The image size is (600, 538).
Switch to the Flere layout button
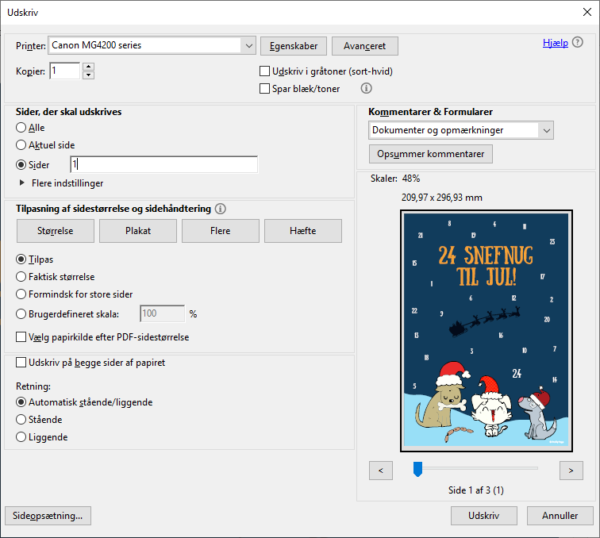coord(220,231)
